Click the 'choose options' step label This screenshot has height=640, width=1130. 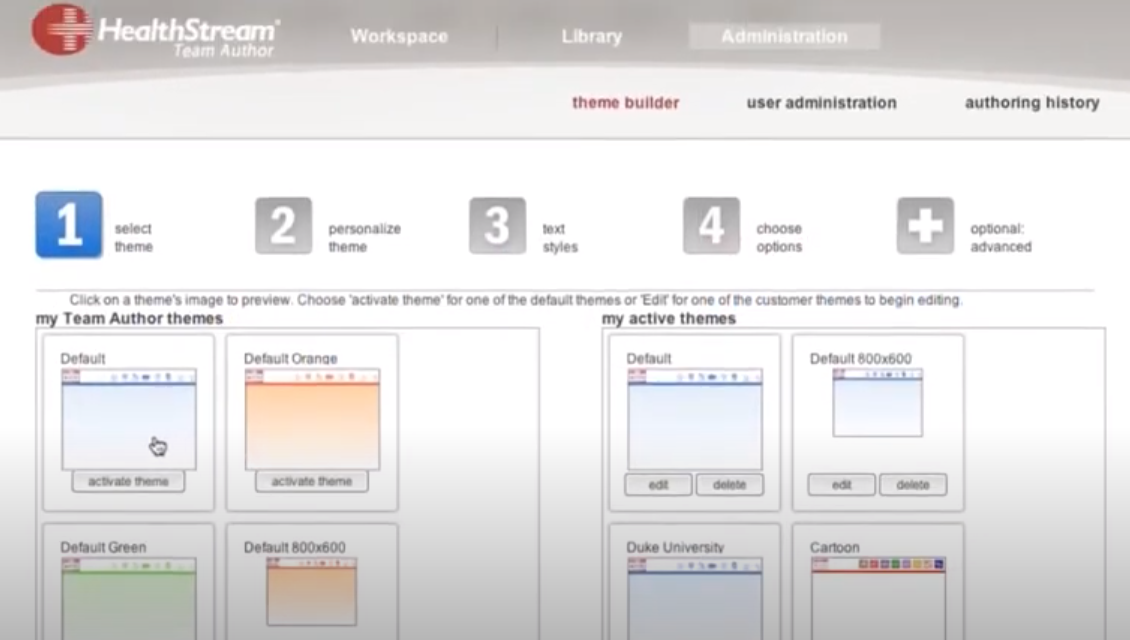(x=779, y=237)
